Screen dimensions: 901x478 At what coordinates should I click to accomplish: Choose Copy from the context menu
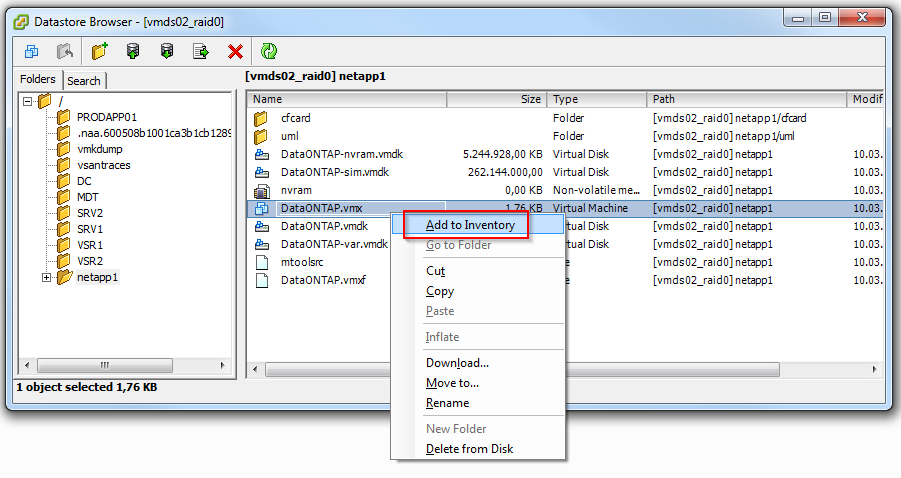(478, 291)
